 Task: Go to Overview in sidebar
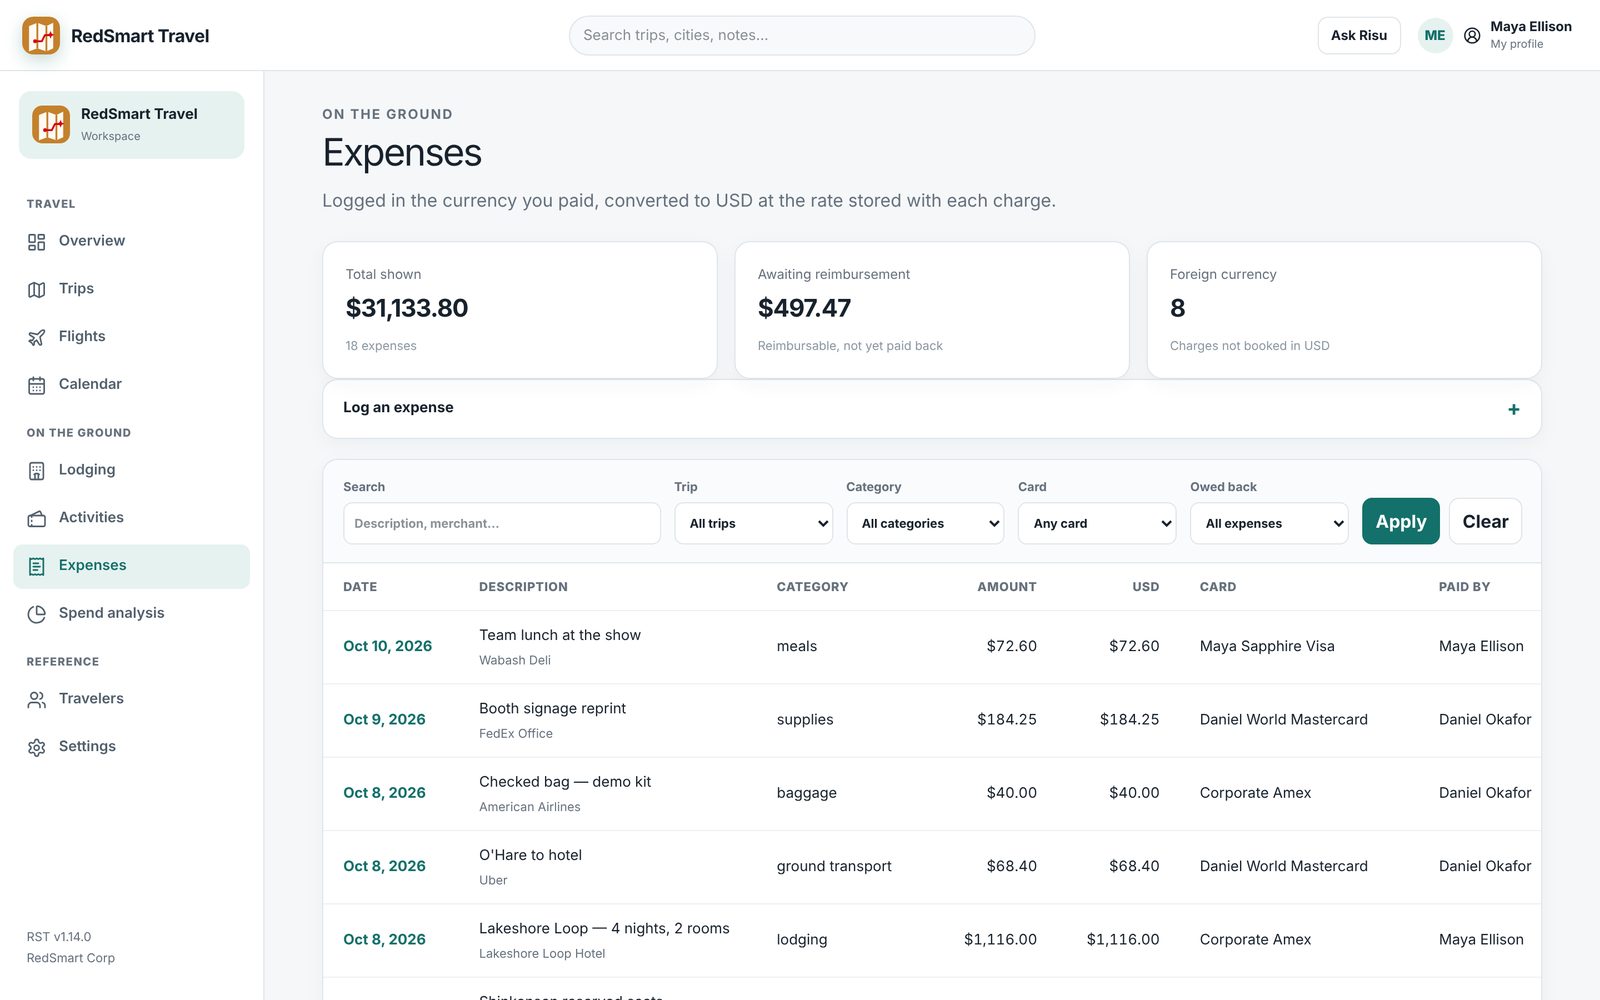point(131,241)
